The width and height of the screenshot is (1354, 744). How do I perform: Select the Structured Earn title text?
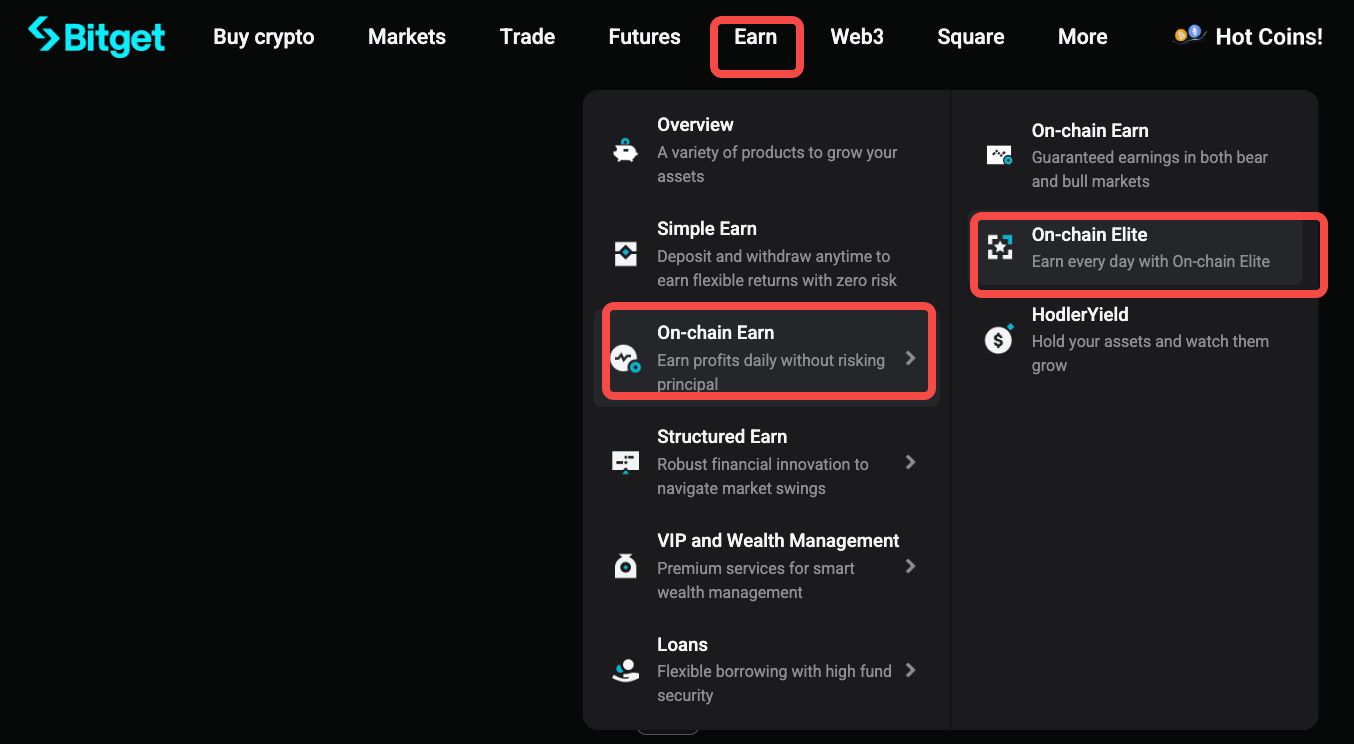[722, 437]
